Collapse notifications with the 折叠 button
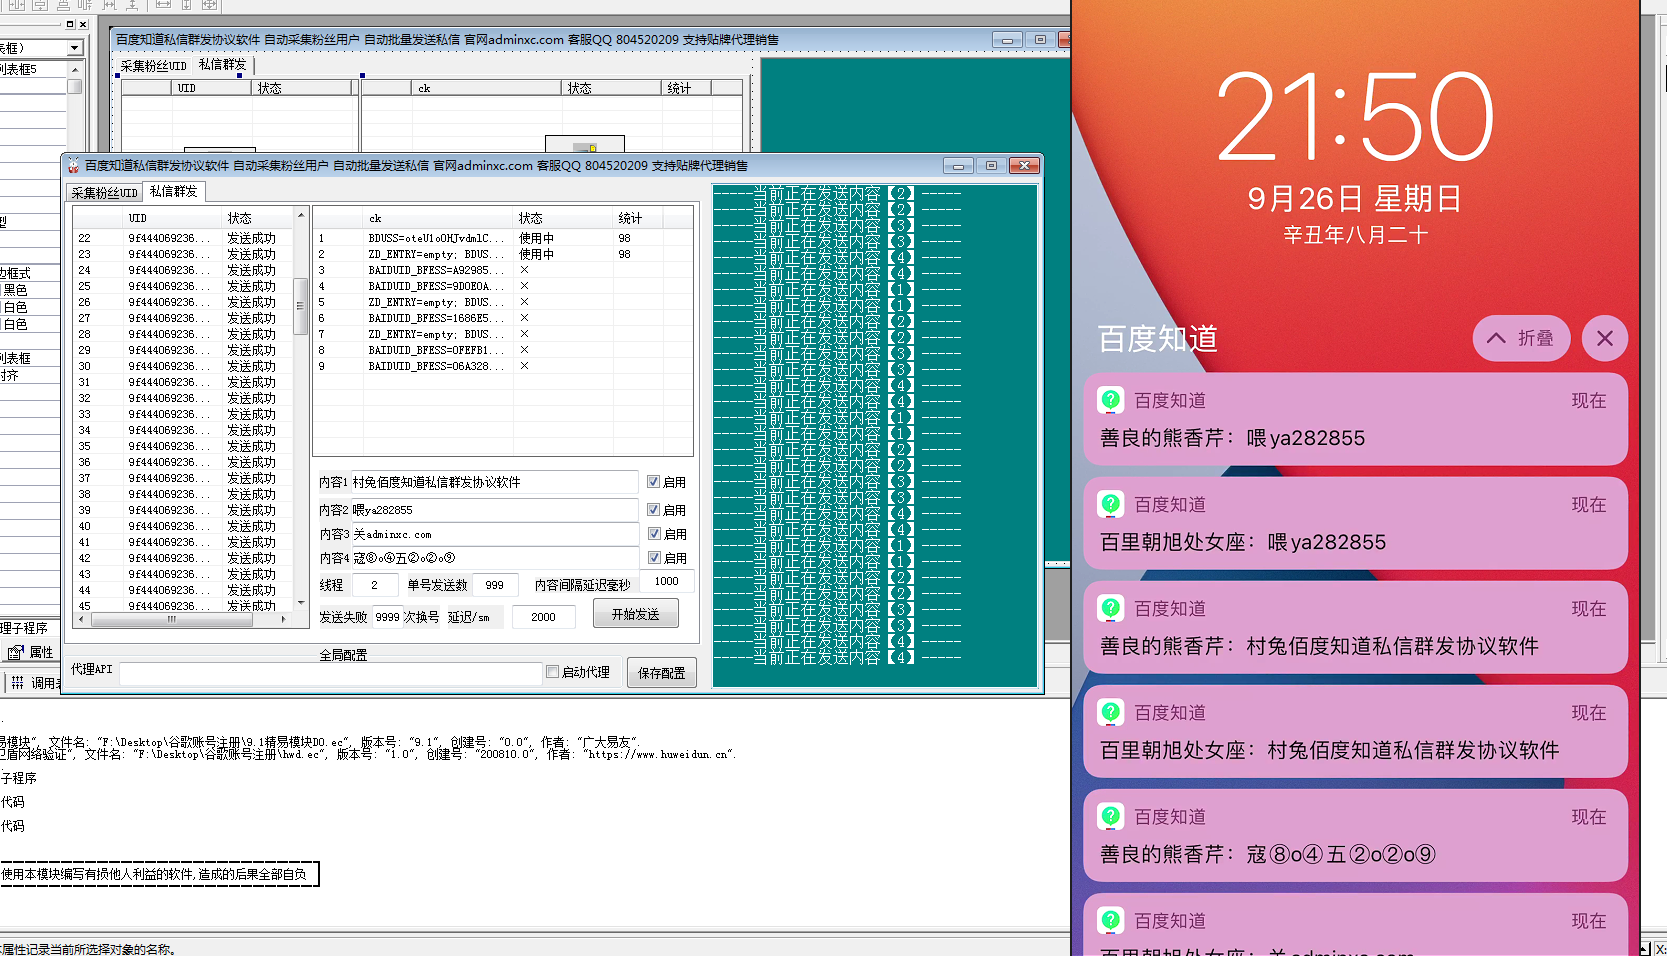 click(1520, 339)
